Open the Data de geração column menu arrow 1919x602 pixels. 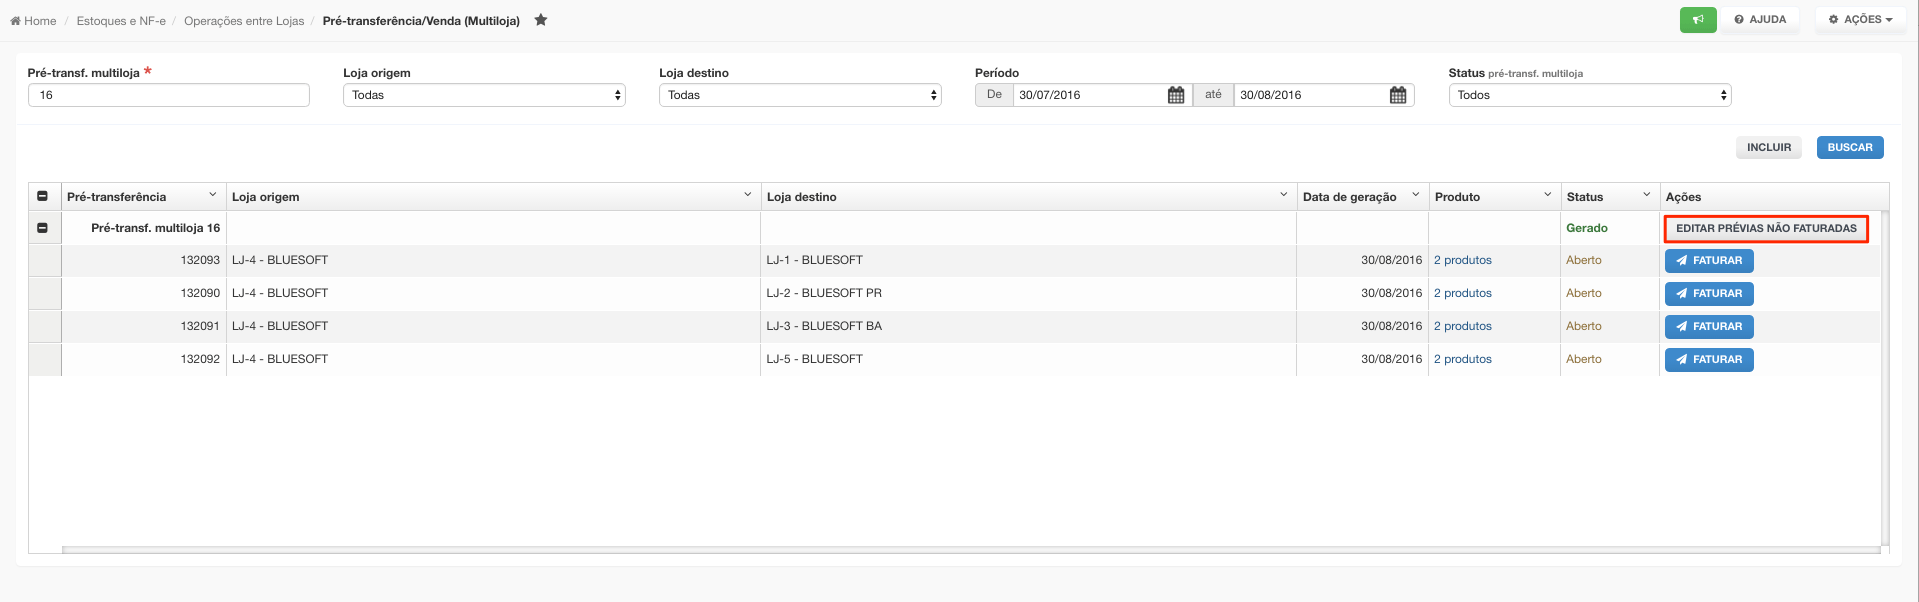[x=1415, y=195]
